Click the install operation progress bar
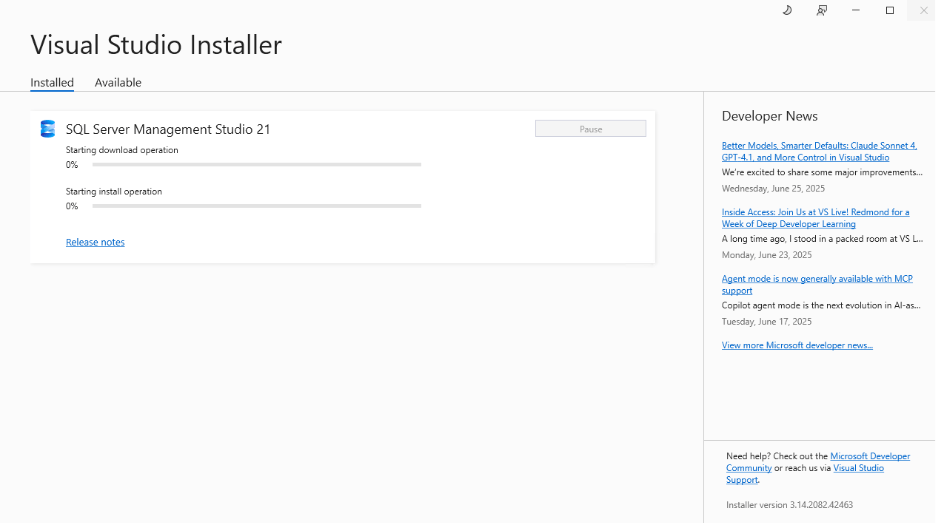Screen dimensions: 936x523 [x=256, y=206]
